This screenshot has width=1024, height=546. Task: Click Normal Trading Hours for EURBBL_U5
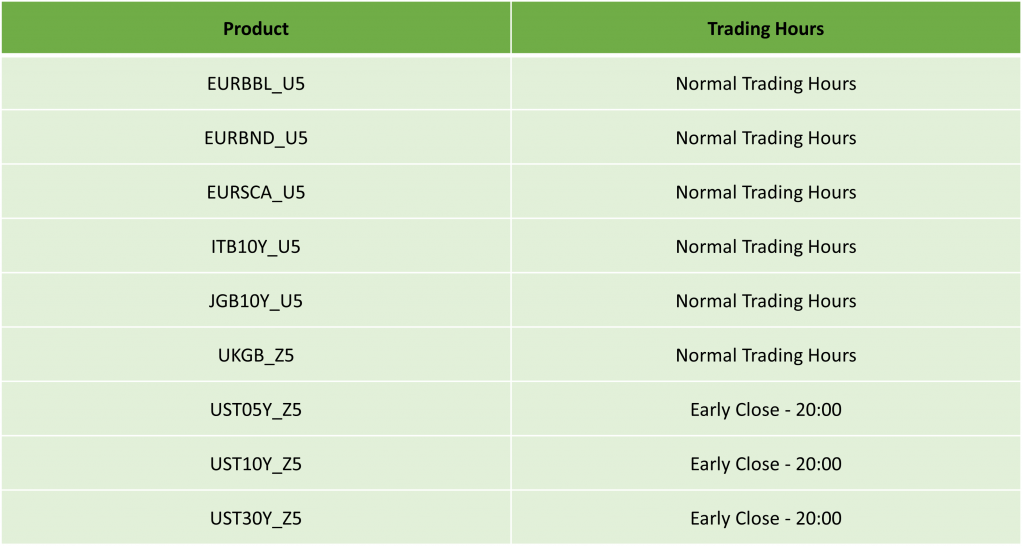coord(766,84)
